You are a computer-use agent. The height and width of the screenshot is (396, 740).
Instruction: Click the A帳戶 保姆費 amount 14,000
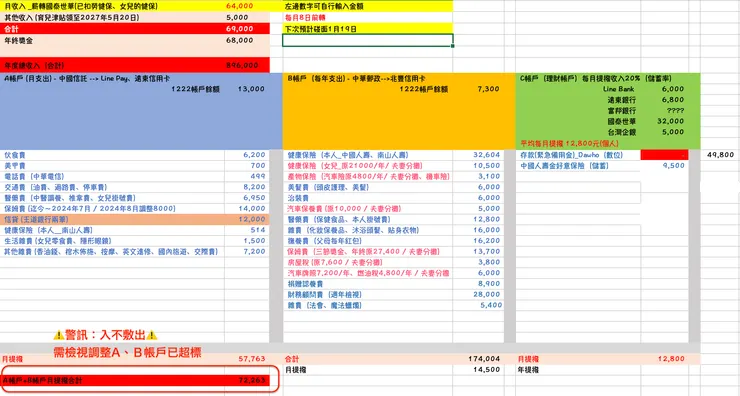252,209
